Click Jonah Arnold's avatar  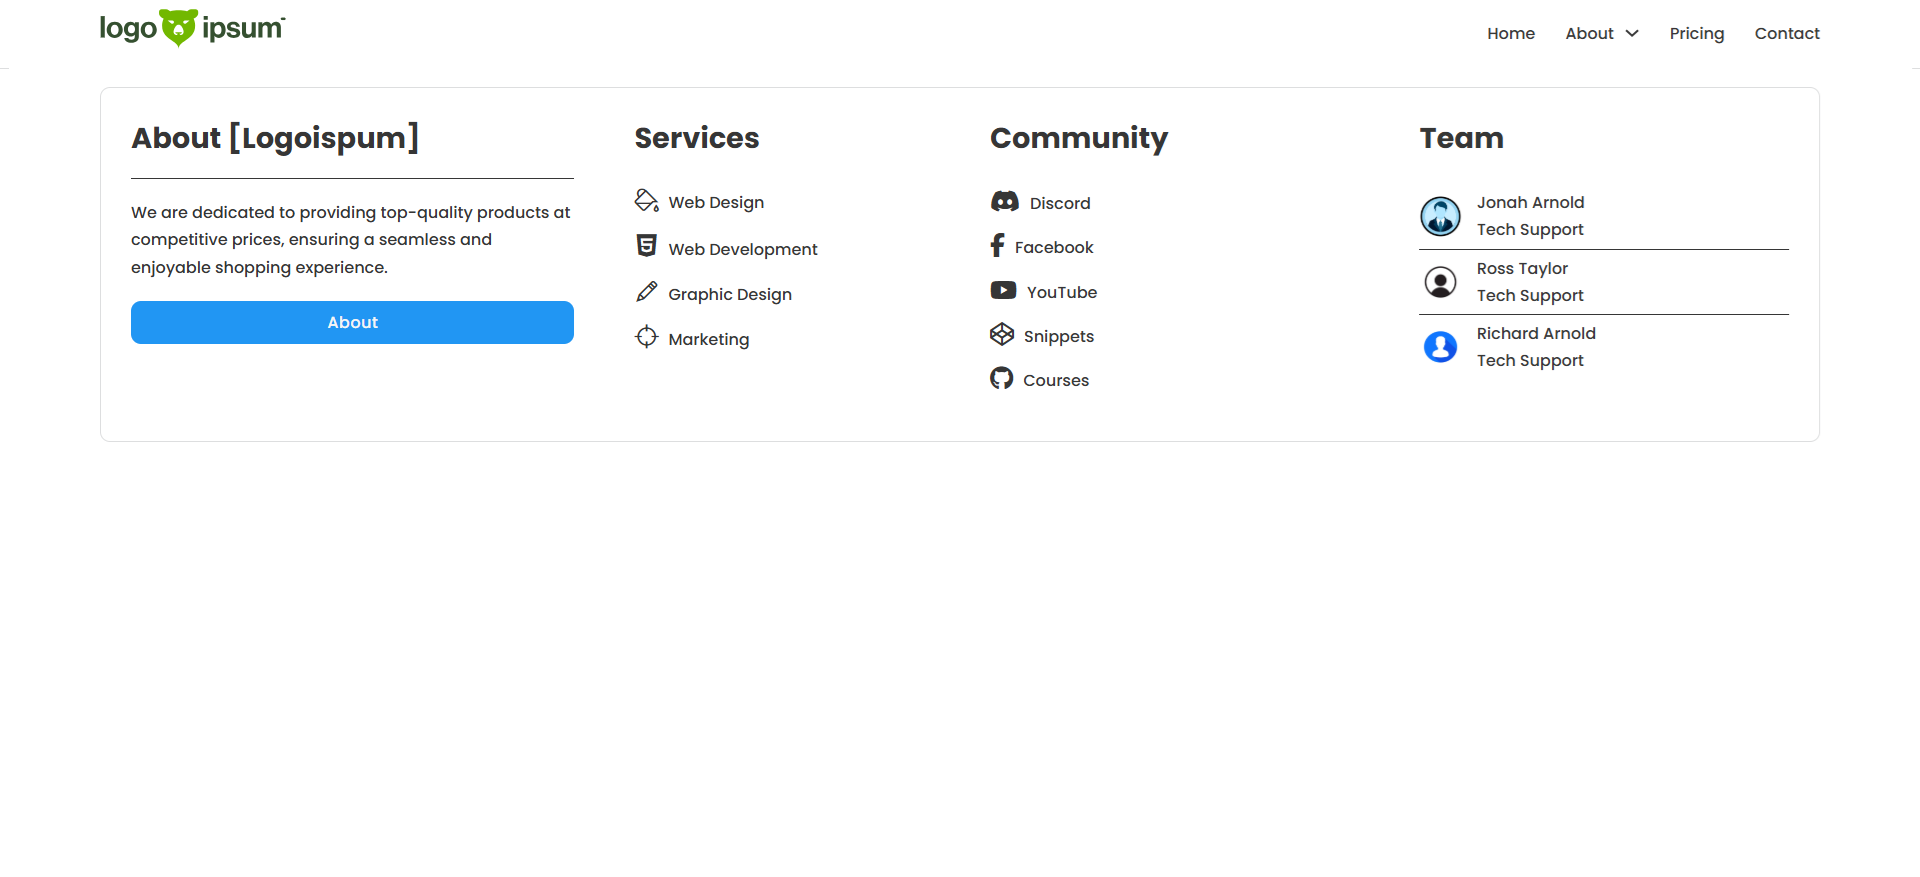click(x=1441, y=216)
